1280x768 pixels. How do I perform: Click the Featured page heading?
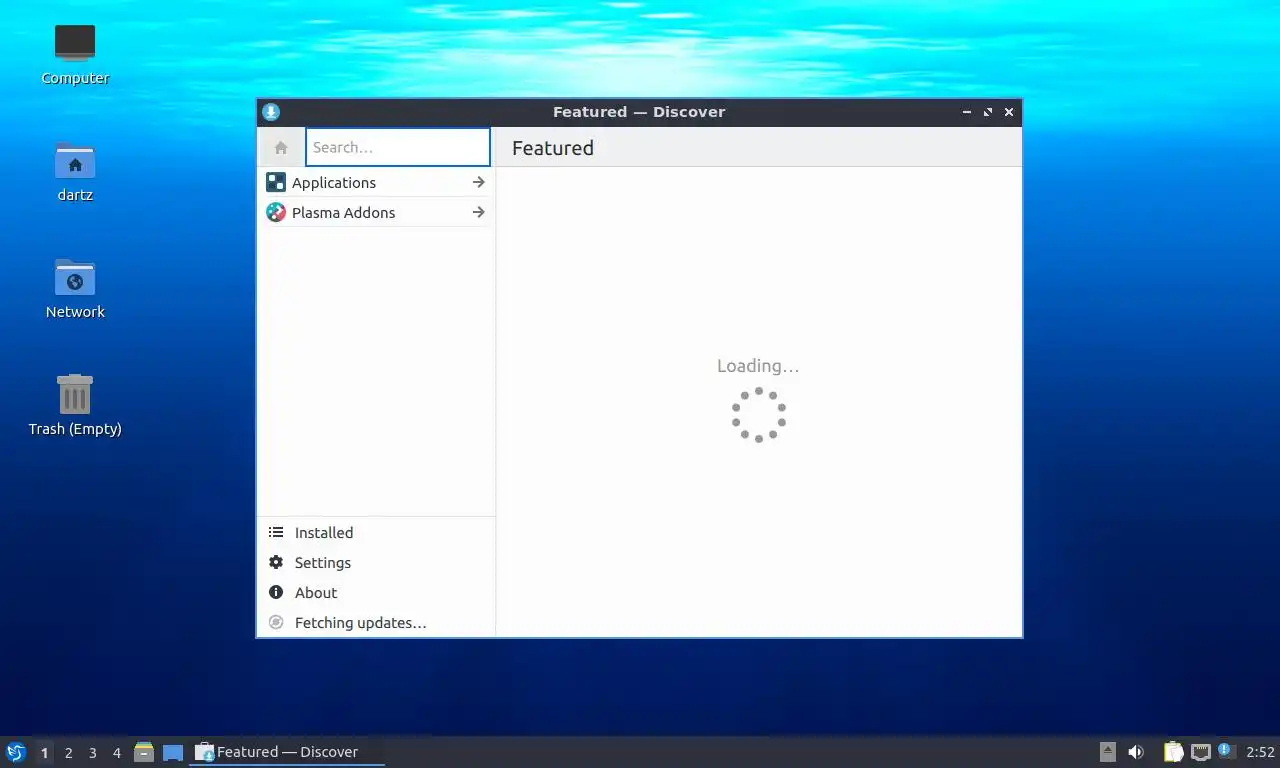coord(553,148)
